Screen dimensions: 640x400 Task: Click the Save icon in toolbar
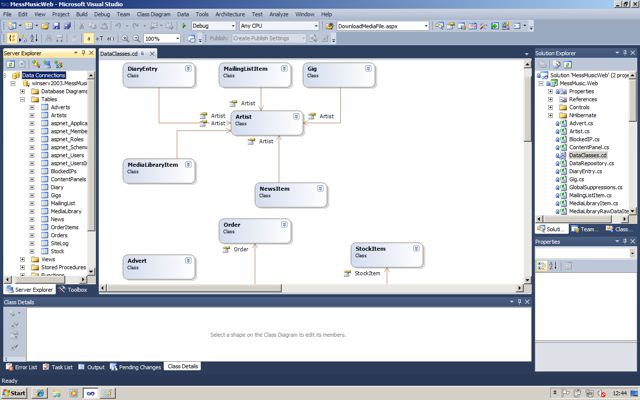point(56,26)
